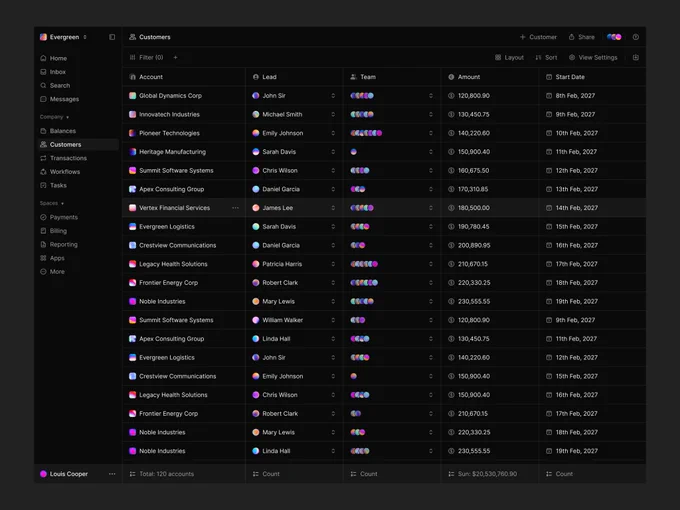Click add column icon in toolbar

coord(636,57)
